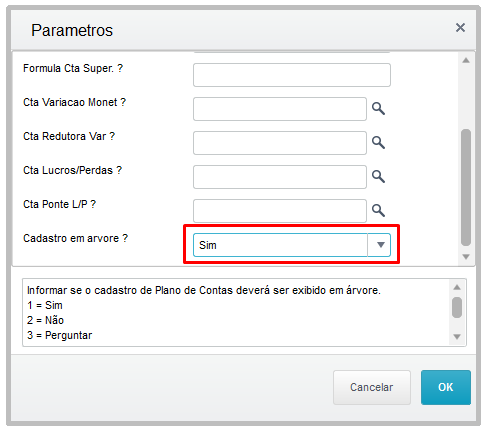Click the parameters list scroll up arrow
Screen dimensions: 493x431
(x=466, y=60)
